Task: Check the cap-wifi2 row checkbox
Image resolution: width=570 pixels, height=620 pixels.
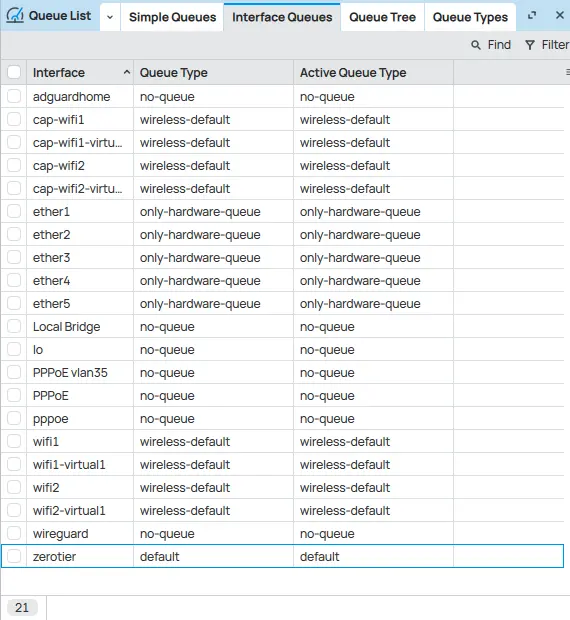Action: 14,165
